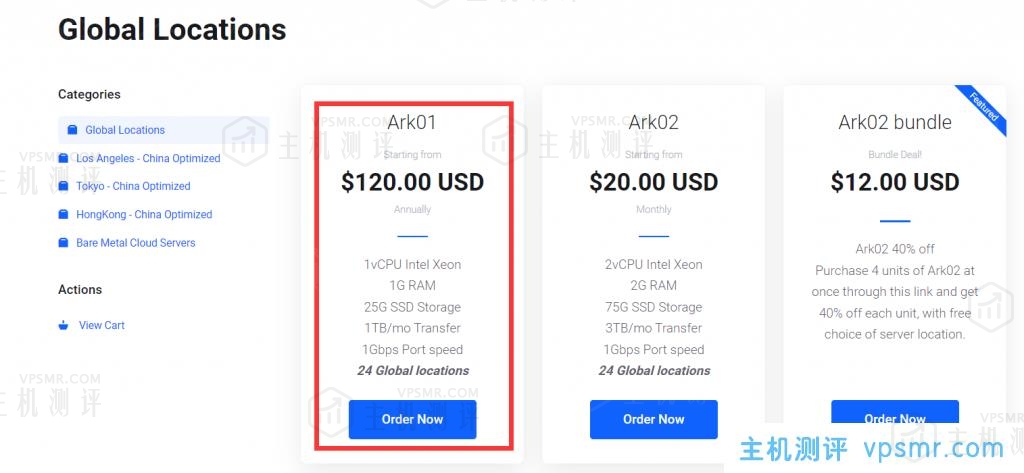This screenshot has width=1024, height=473.
Task: Click the Bare Metal Cloud Servers icon
Action: pyautogui.click(x=63, y=242)
